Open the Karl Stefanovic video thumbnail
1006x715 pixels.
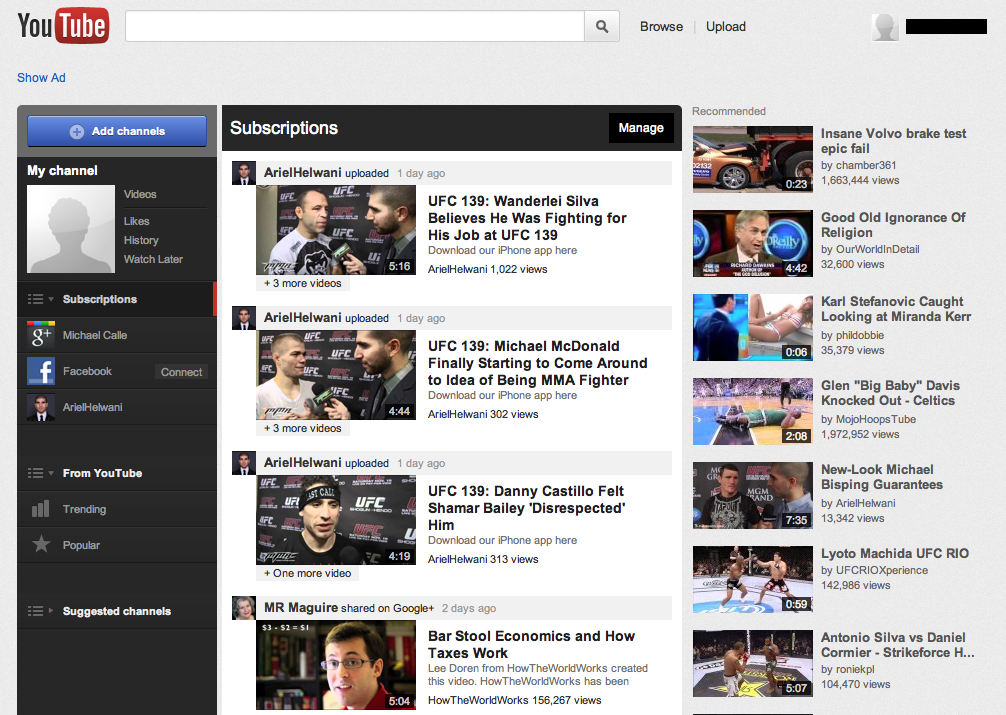click(753, 327)
